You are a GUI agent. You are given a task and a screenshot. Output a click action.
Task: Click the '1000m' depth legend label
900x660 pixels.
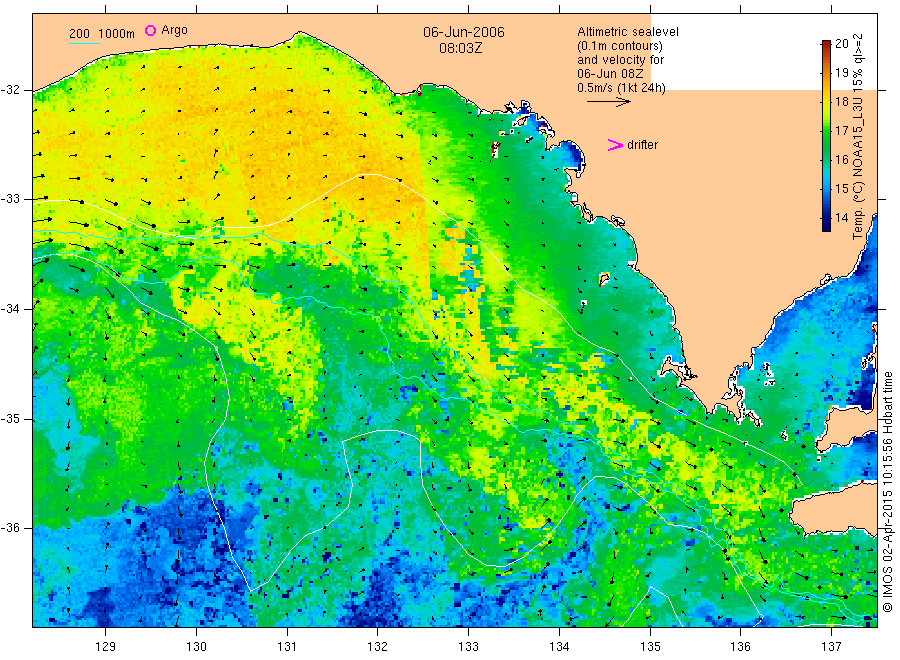117,34
